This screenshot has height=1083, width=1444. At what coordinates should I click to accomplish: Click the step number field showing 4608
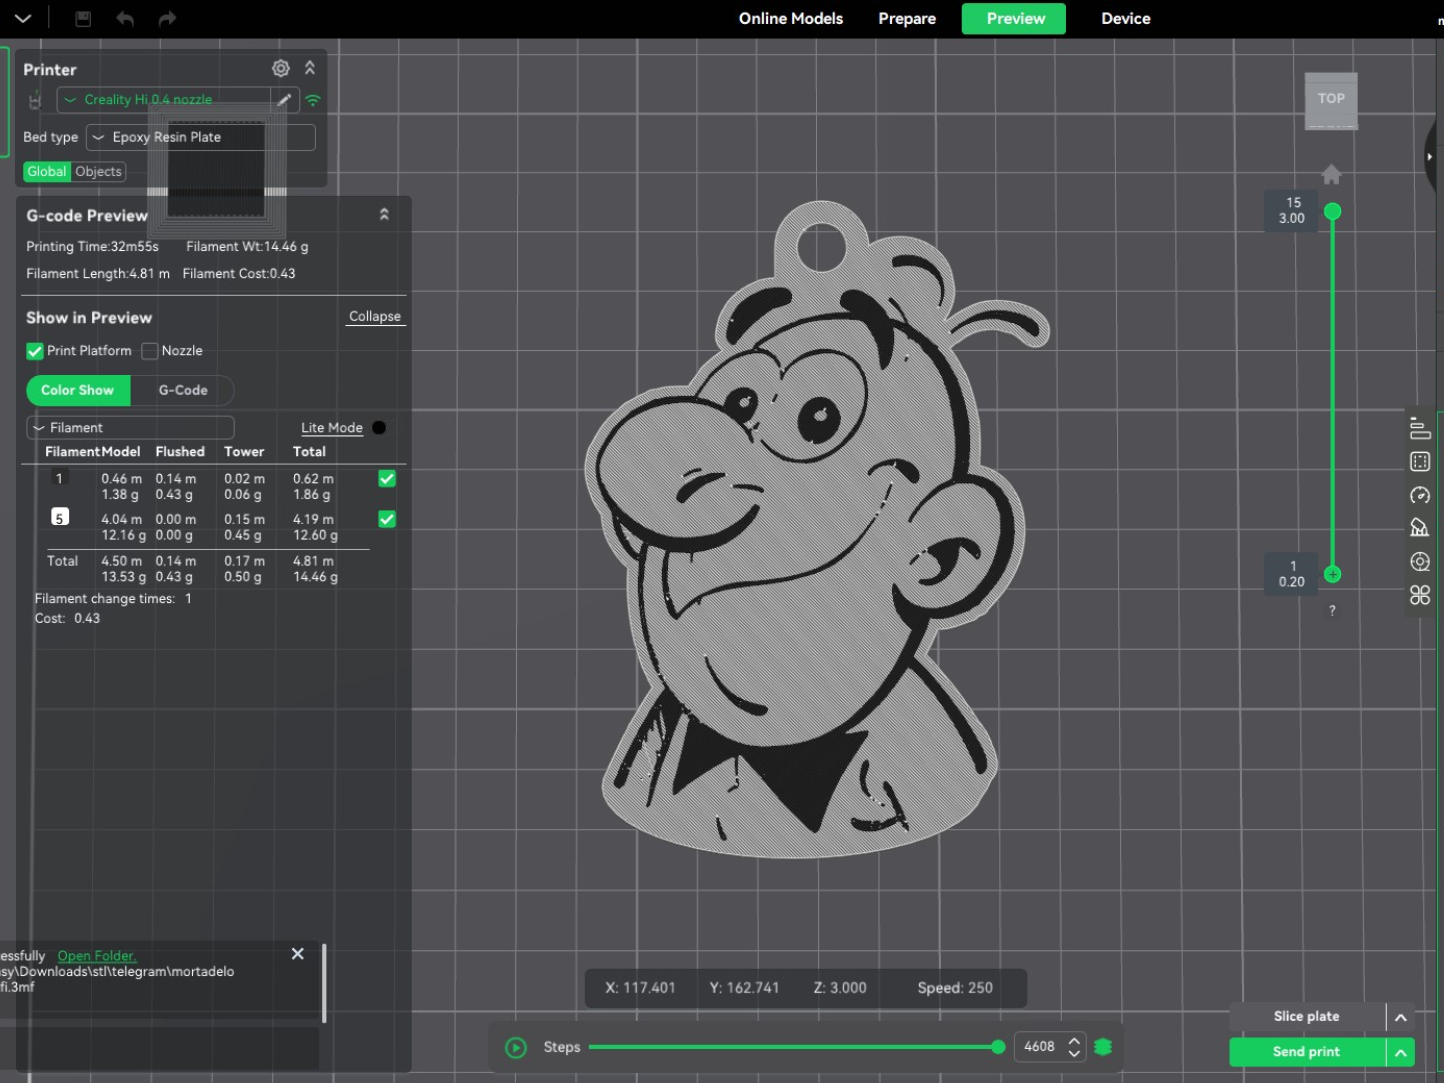pos(1040,1047)
